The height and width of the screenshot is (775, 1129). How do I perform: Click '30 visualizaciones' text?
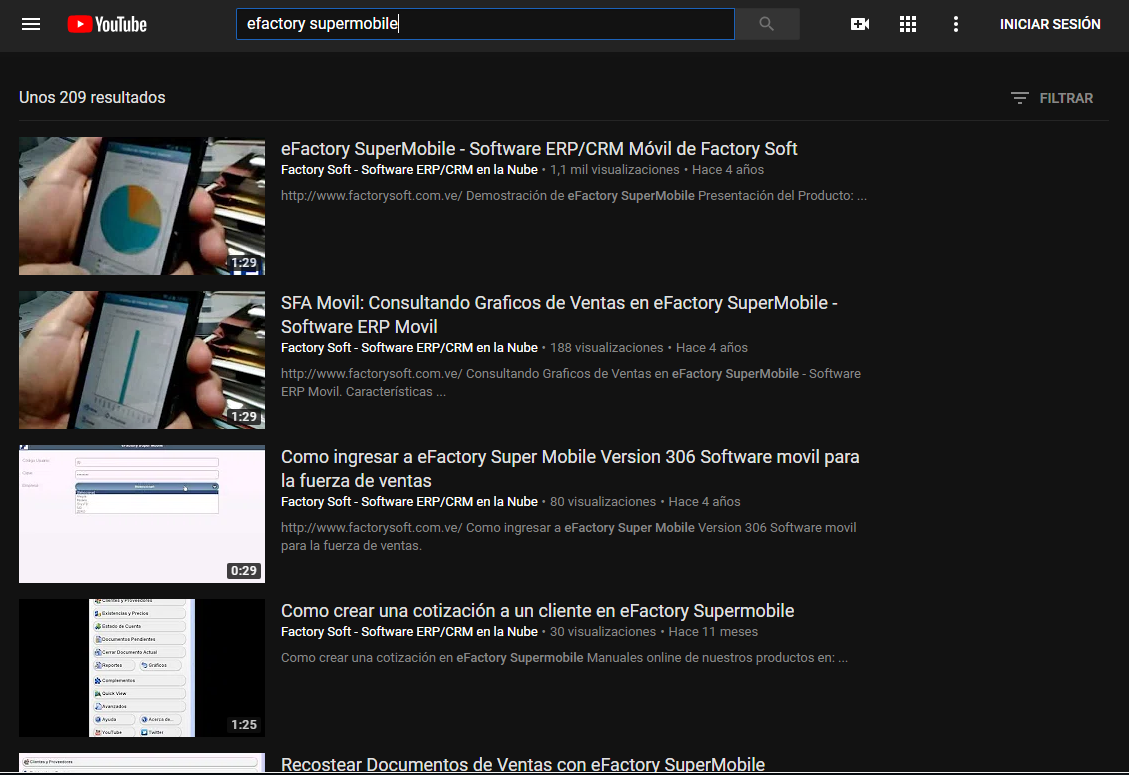click(x=603, y=632)
